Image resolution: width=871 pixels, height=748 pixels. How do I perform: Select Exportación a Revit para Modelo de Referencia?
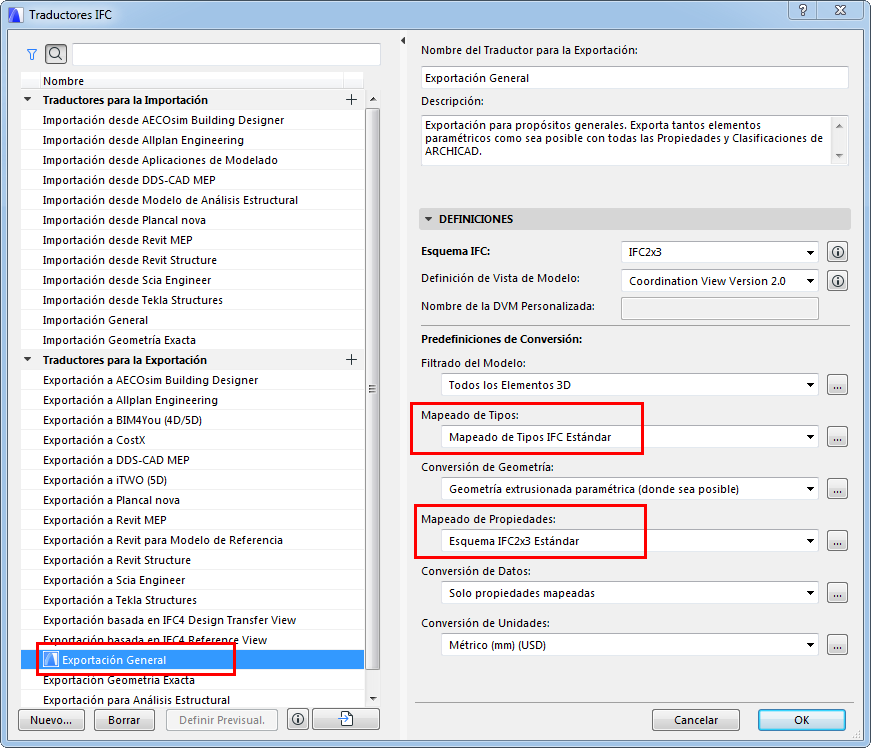coord(192,540)
